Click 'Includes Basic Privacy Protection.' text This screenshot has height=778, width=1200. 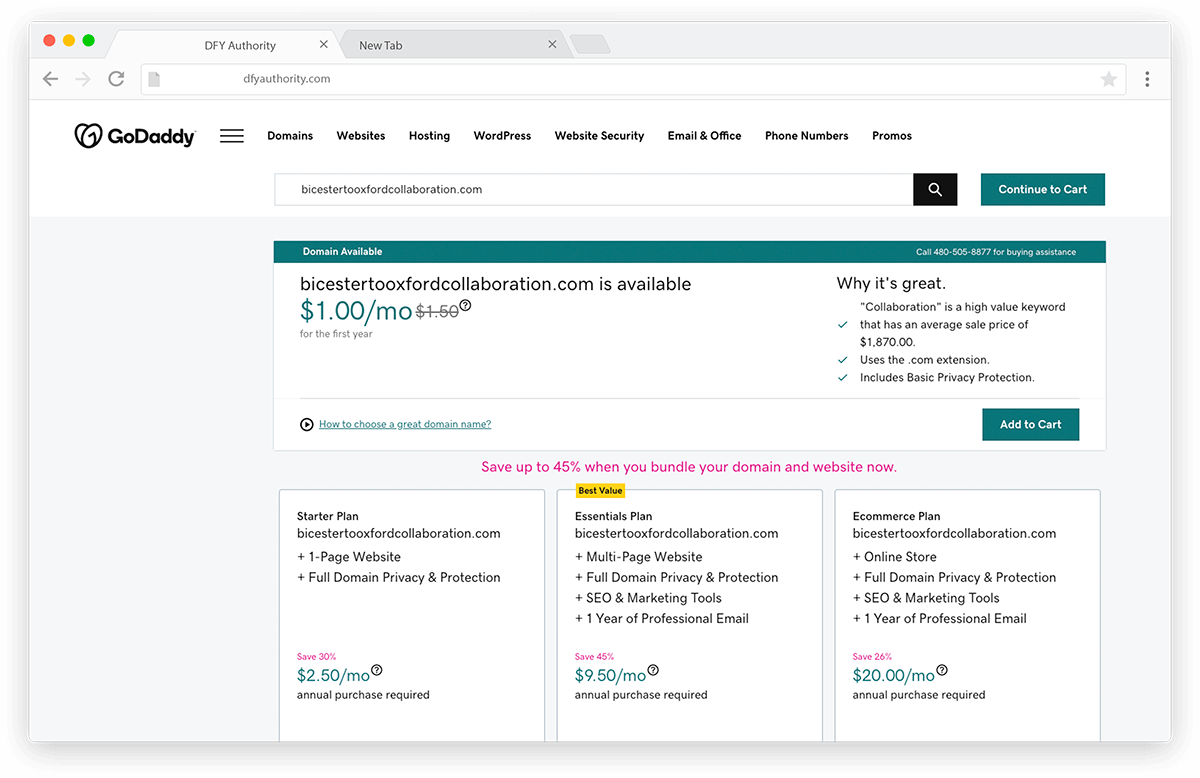click(x=947, y=378)
